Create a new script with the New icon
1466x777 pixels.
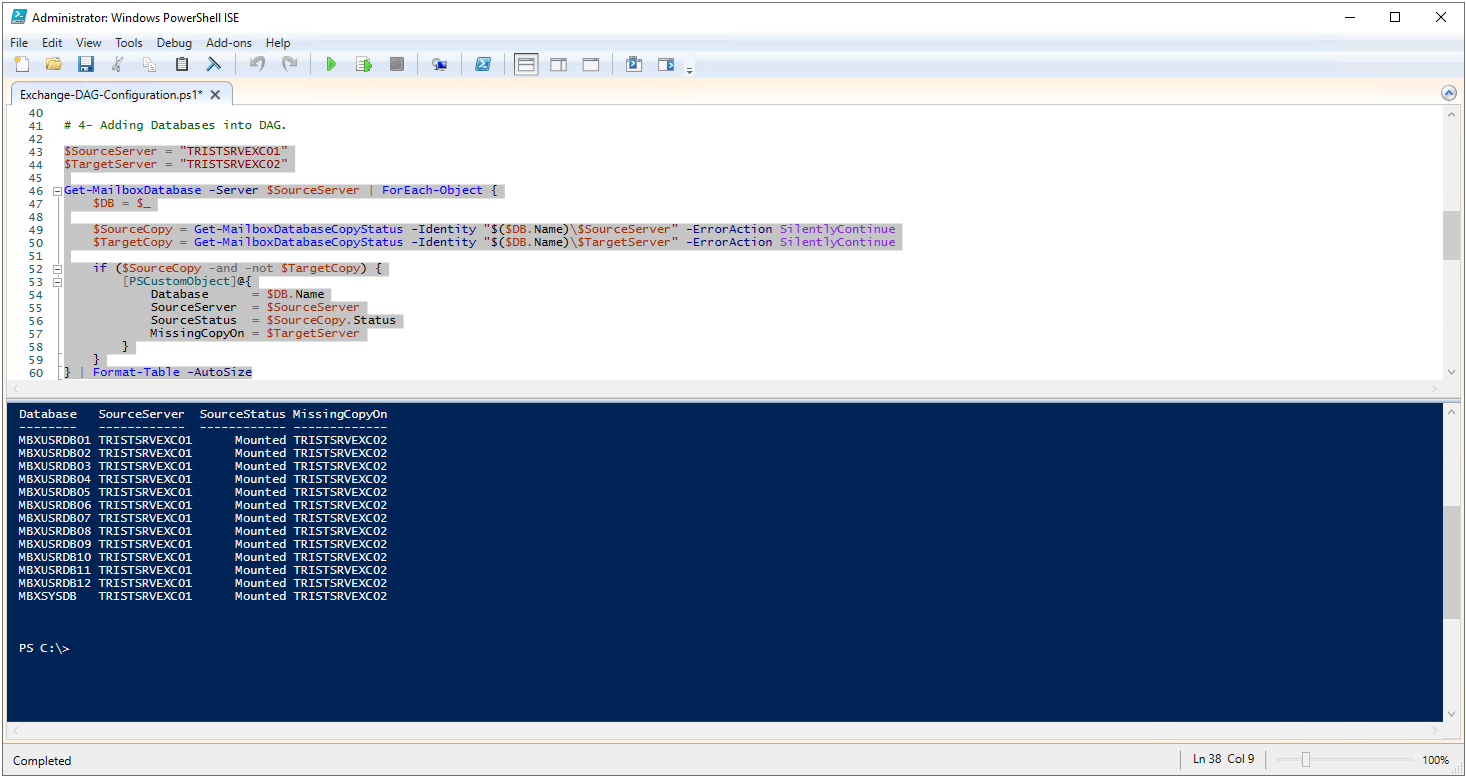22,65
